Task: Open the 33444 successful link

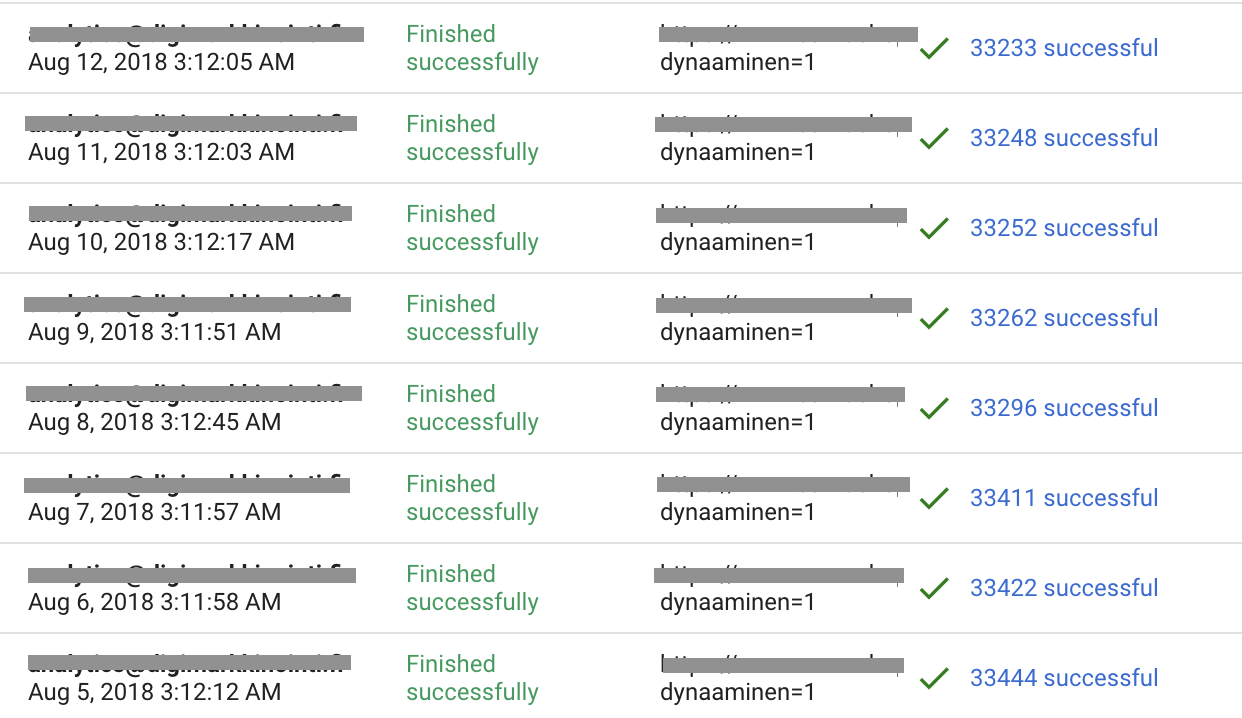Action: (1064, 678)
